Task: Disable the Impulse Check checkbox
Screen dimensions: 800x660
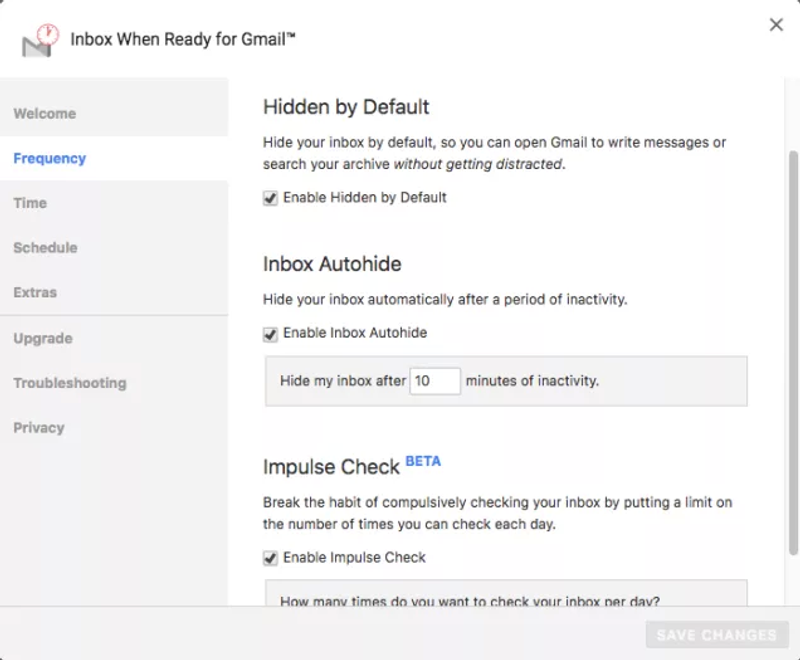Action: 270,558
